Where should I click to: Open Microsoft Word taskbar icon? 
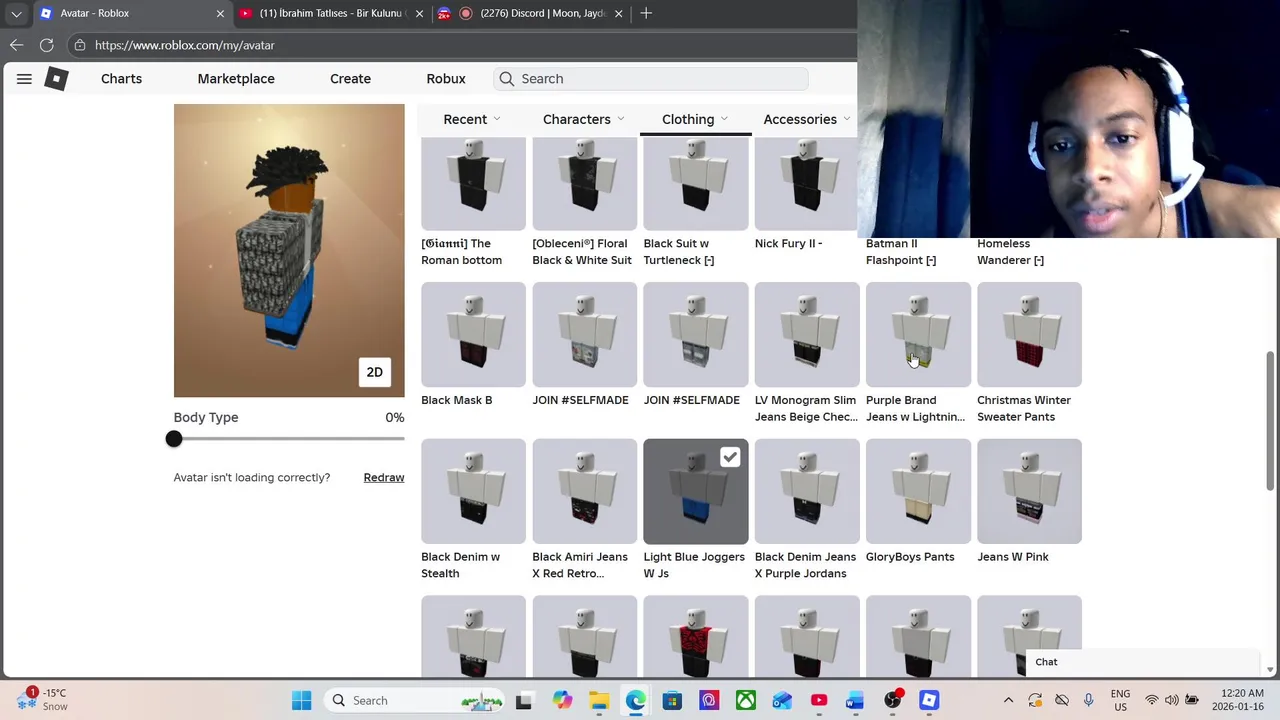(855, 701)
